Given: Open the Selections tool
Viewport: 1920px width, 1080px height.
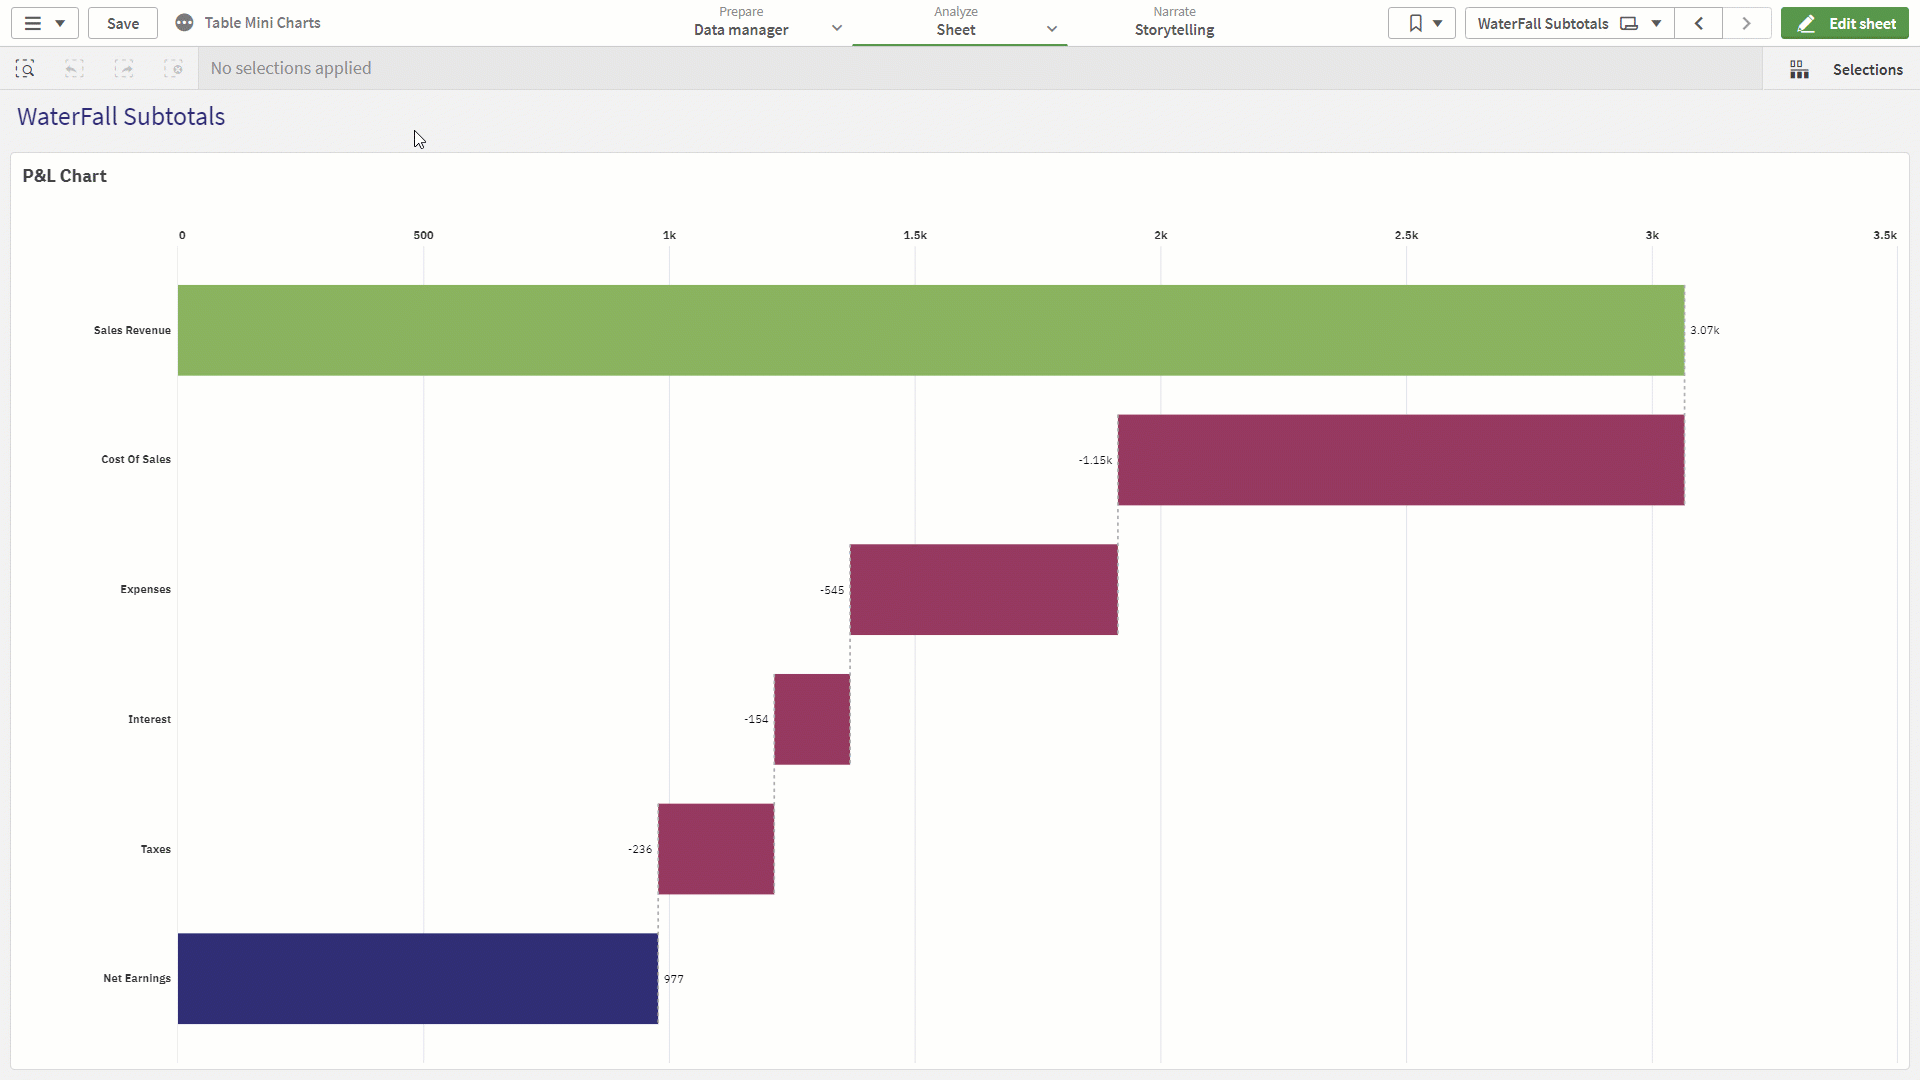Looking at the screenshot, I should click(1846, 69).
